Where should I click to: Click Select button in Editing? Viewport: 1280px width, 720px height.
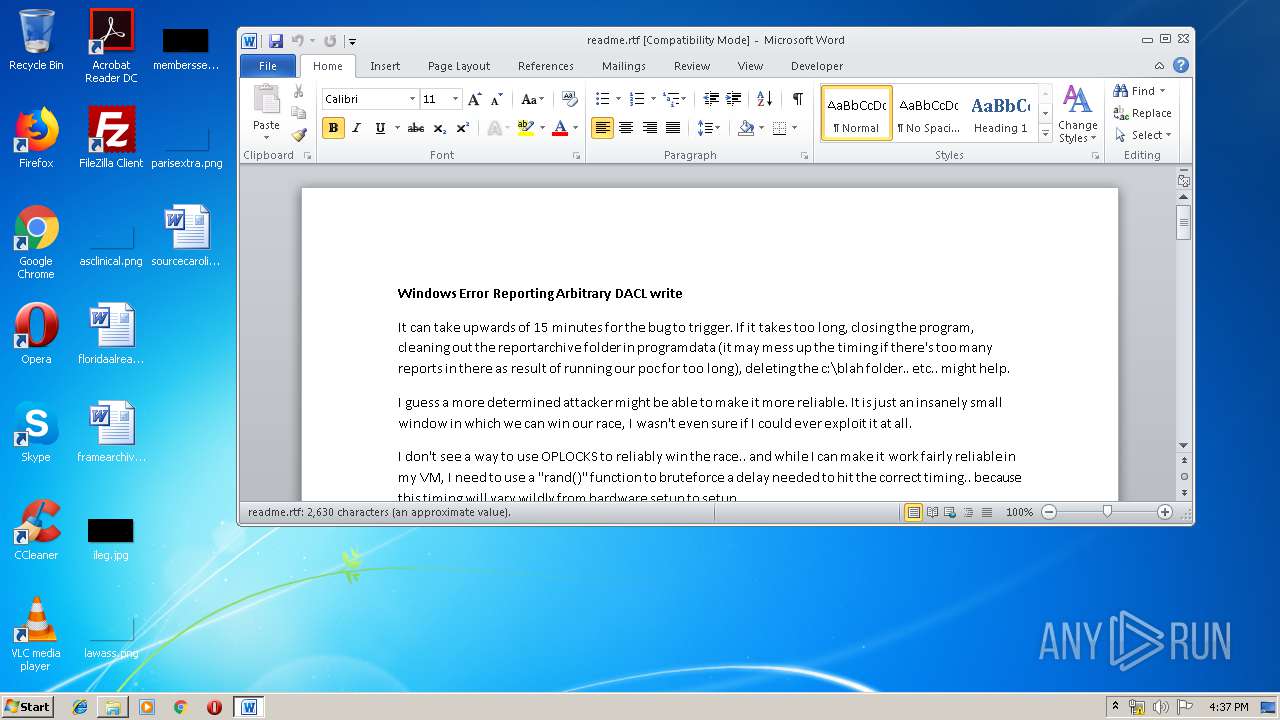(1143, 135)
